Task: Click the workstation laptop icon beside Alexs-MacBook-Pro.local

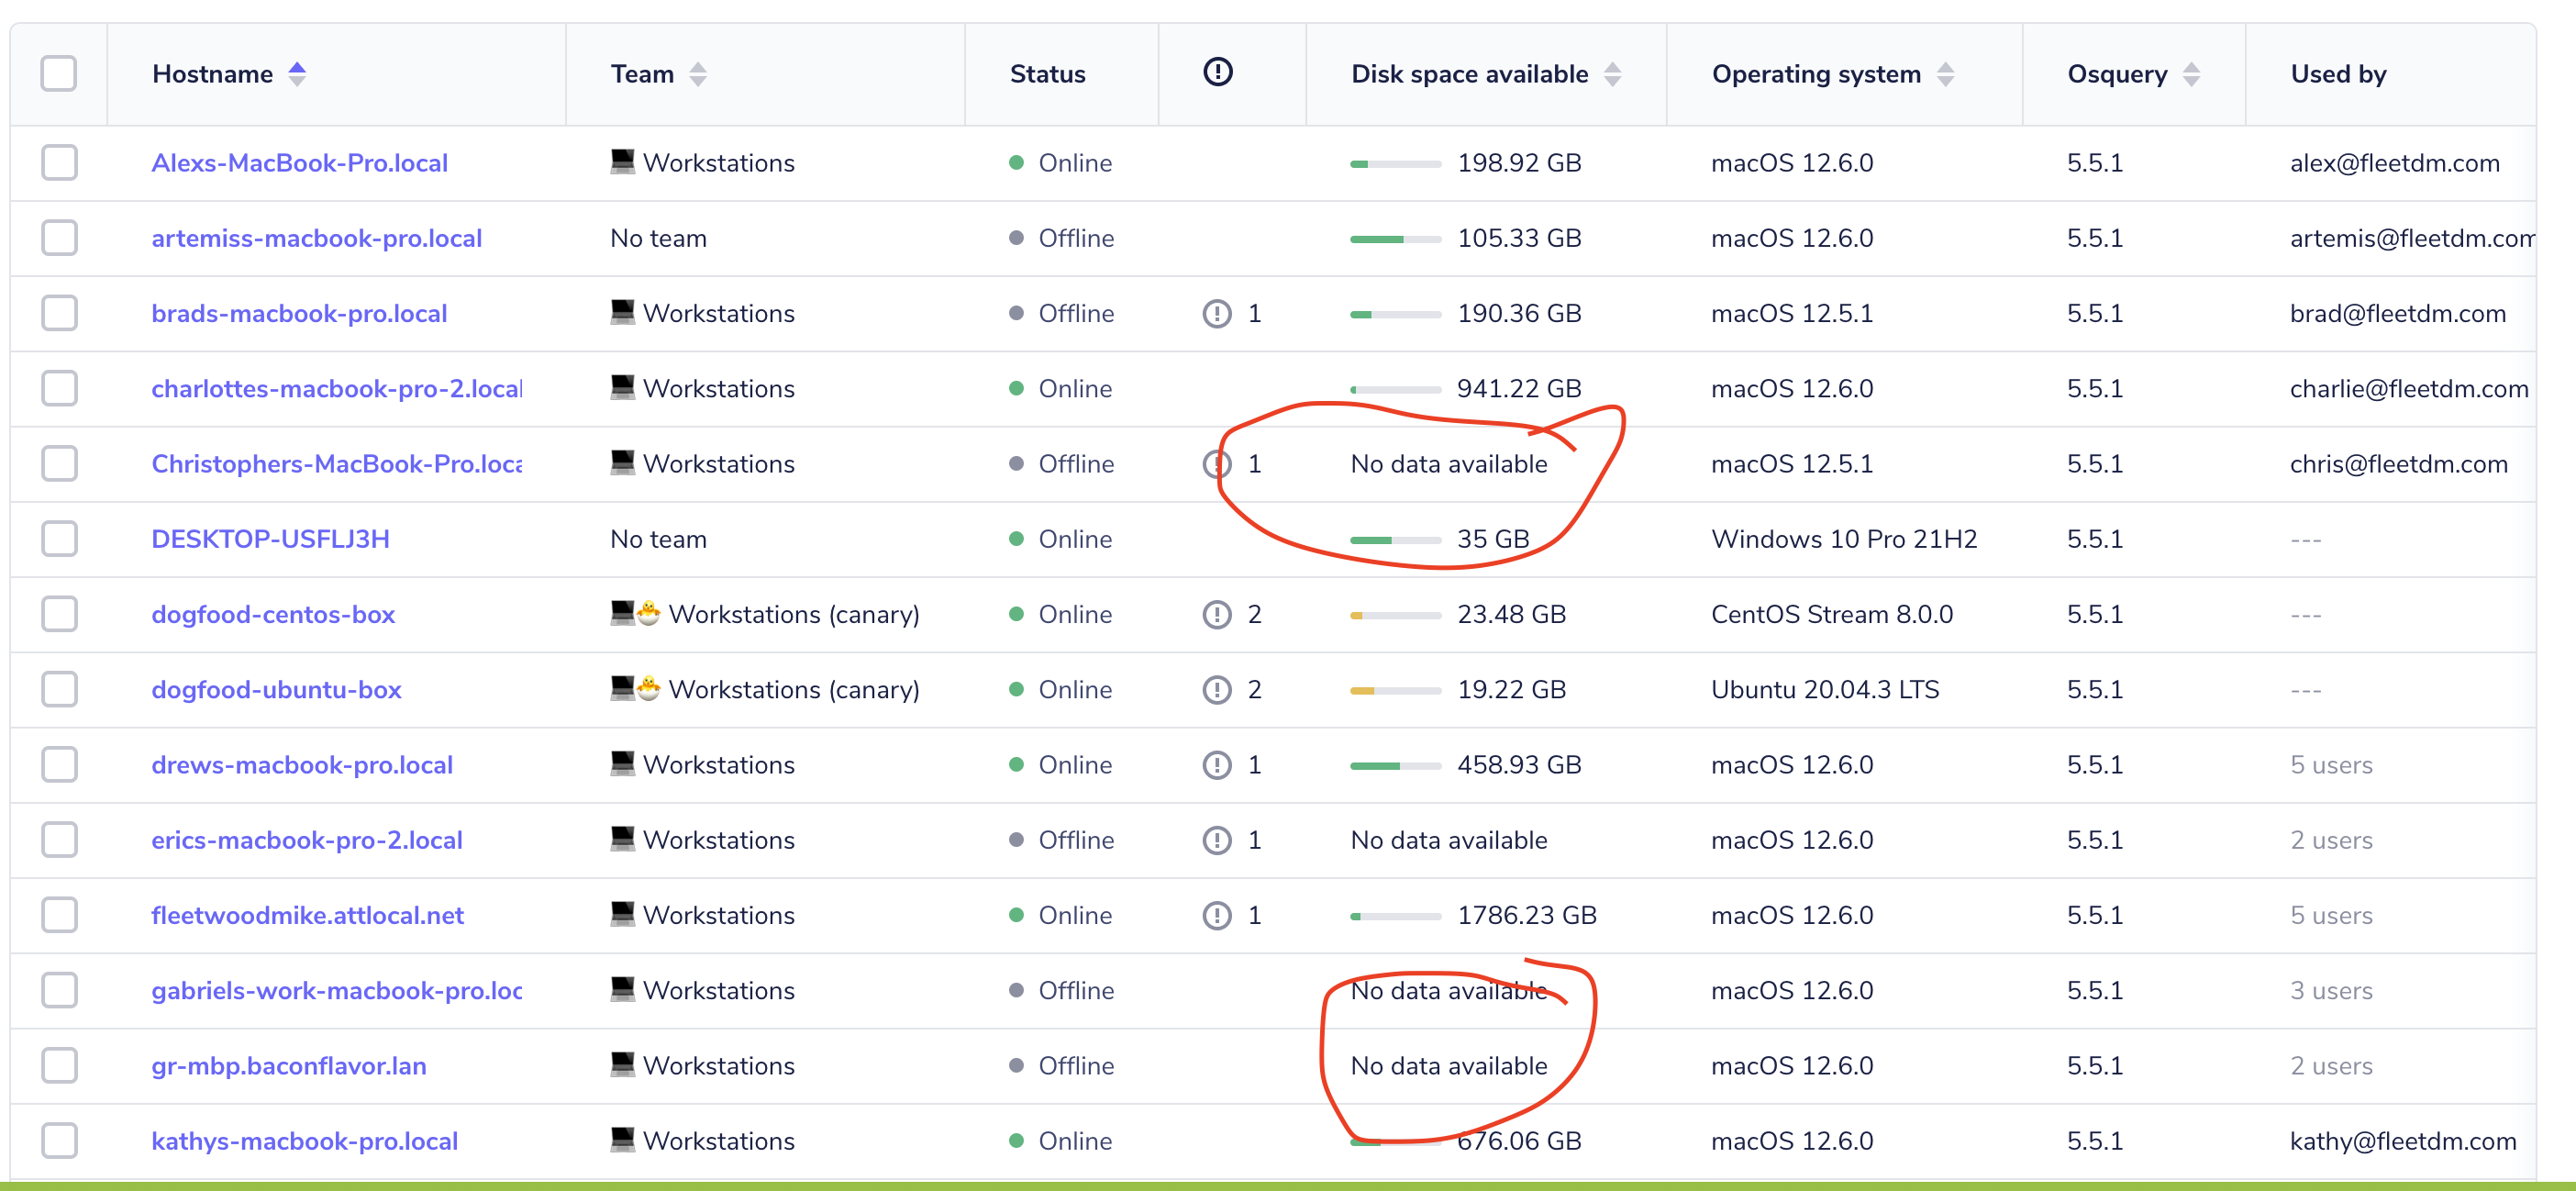Action: [x=622, y=160]
